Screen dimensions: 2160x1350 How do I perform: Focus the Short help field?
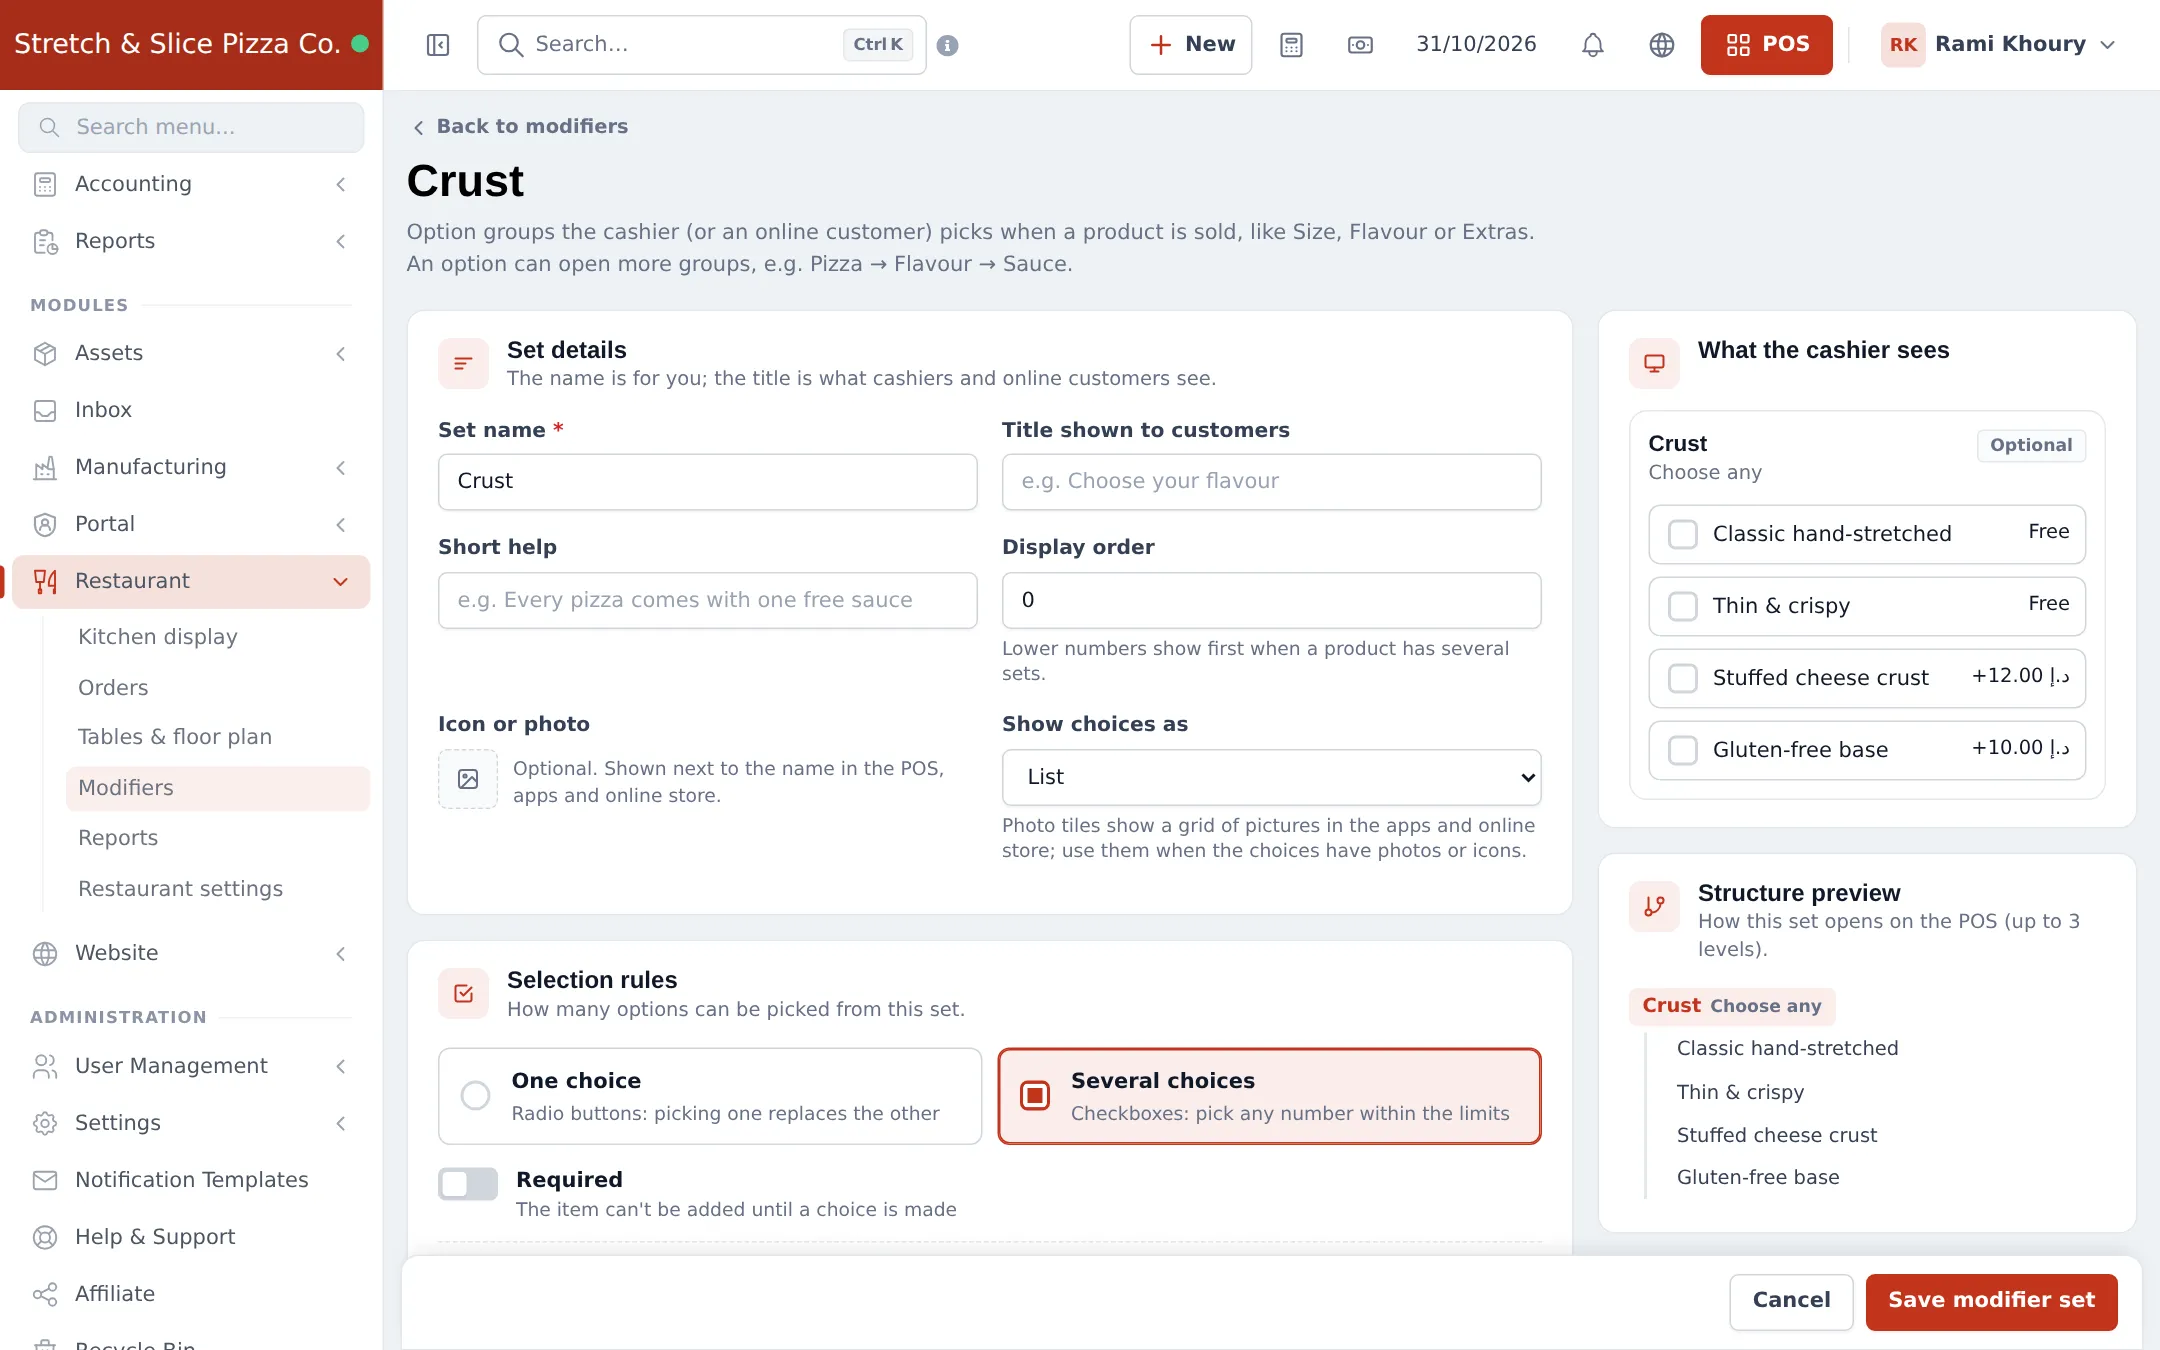[707, 600]
